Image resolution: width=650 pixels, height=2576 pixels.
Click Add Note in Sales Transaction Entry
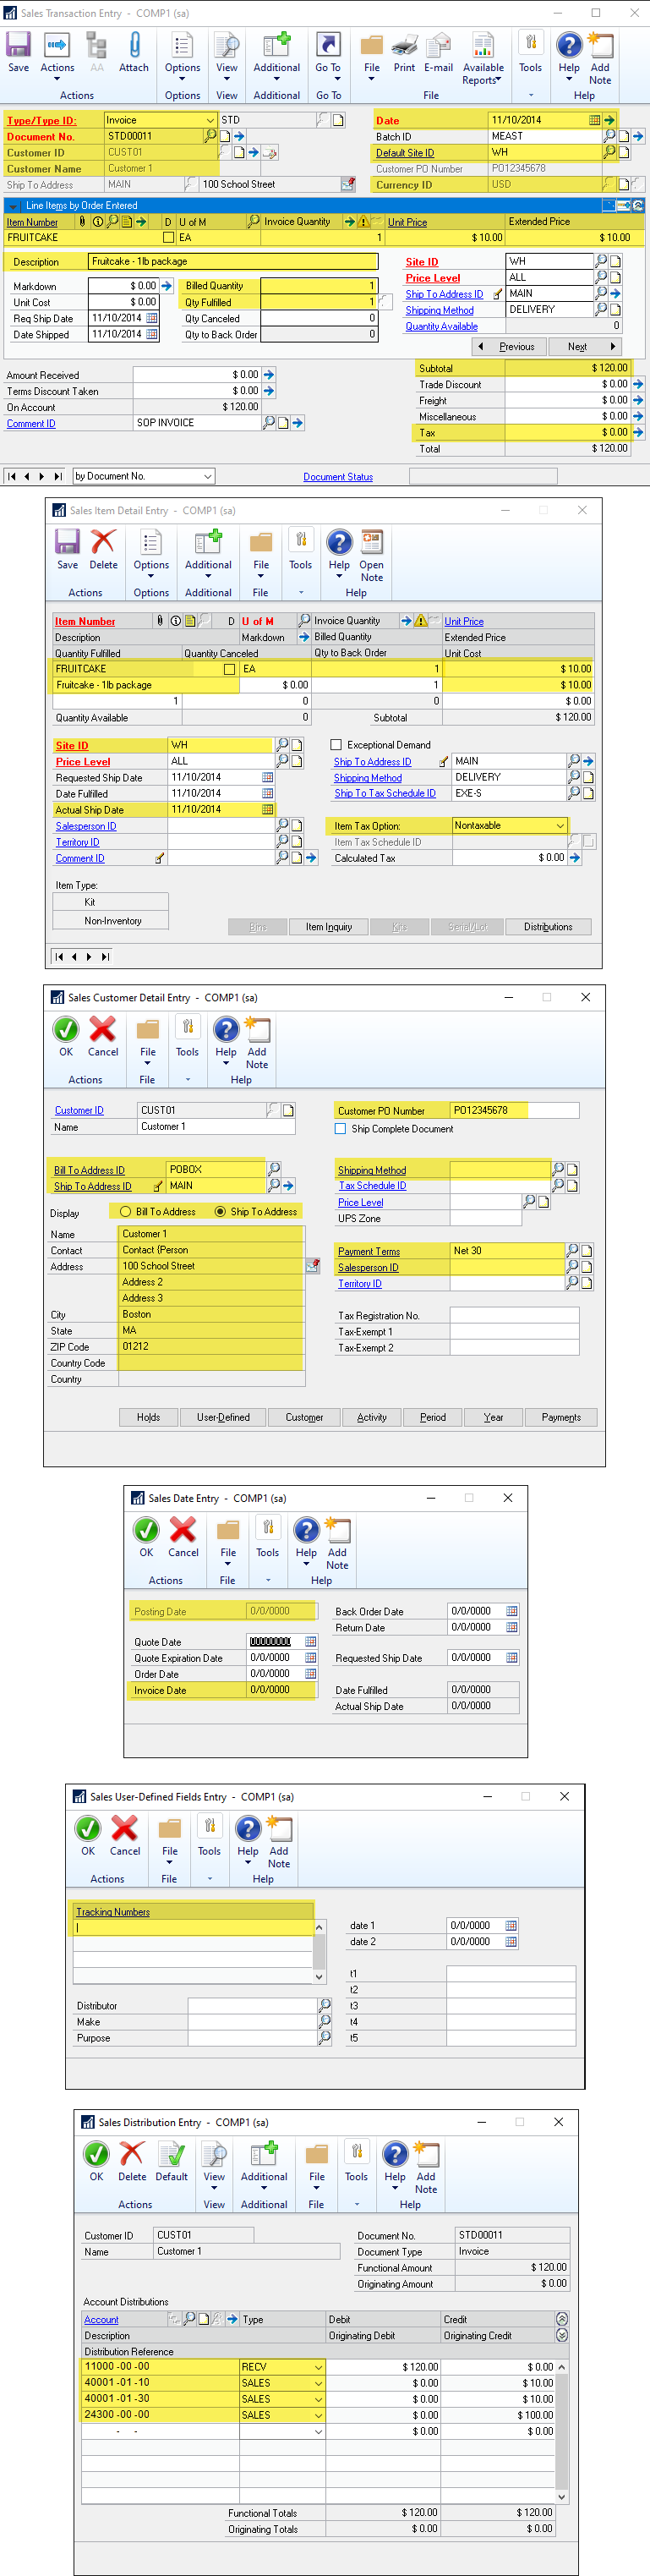click(600, 58)
